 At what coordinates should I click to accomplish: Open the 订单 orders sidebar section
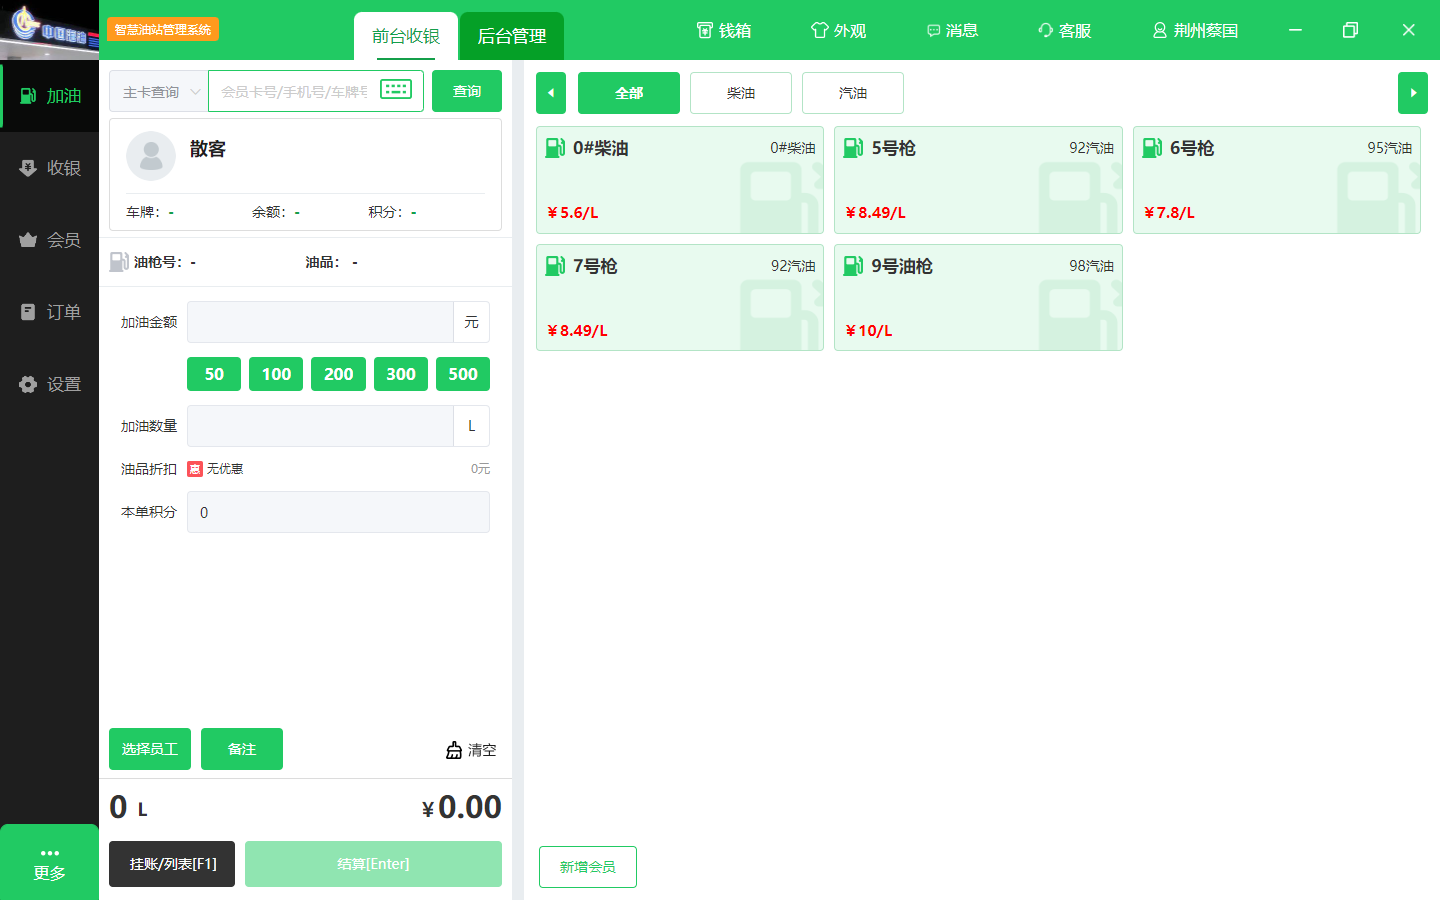click(50, 312)
